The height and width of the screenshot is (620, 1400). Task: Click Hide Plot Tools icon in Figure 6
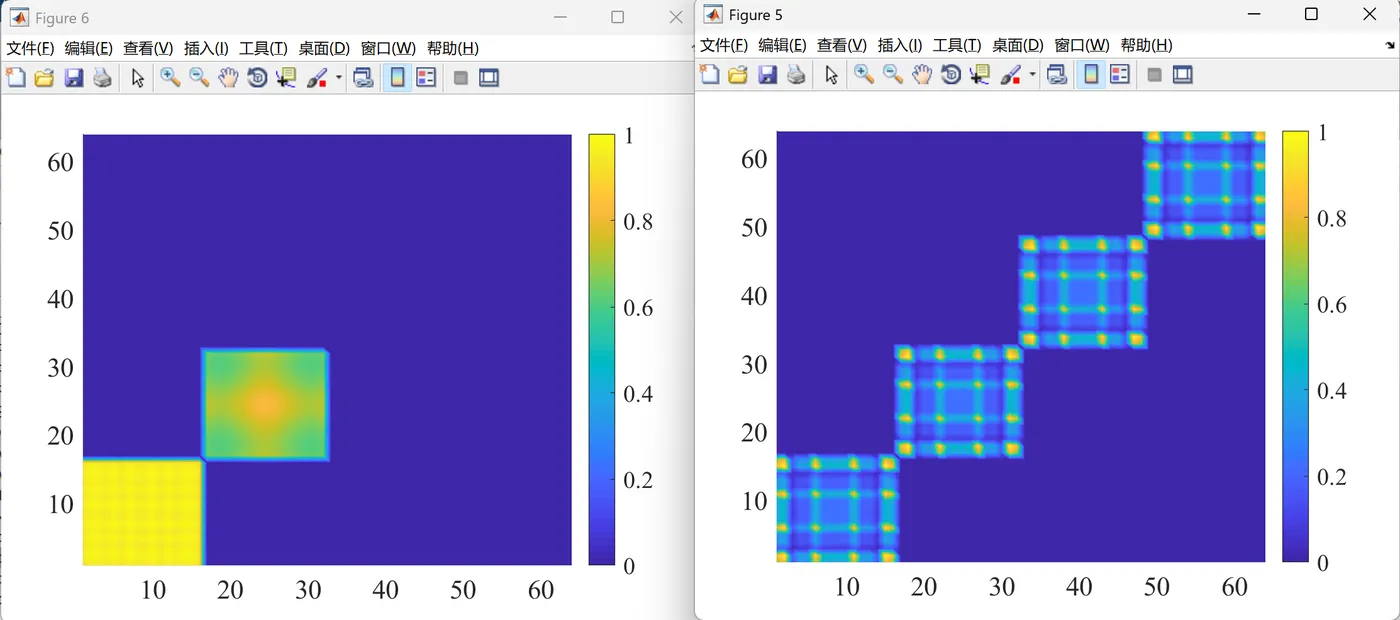(460, 78)
